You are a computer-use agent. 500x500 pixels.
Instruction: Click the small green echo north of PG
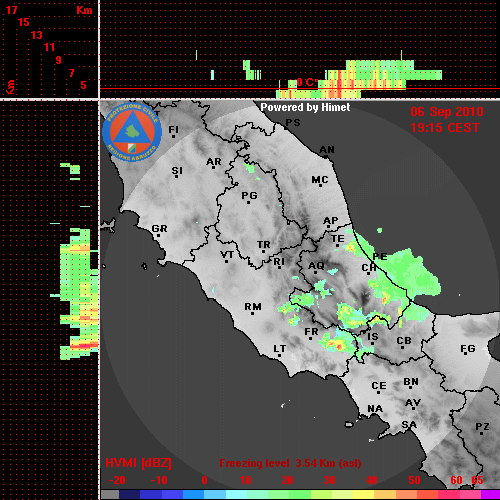click(249, 168)
